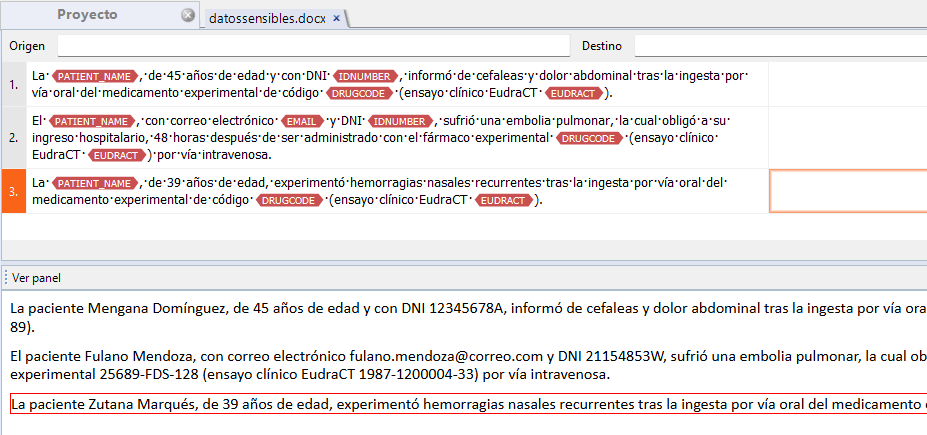Click the EMAIL tag in segment 2
Viewport: 927px width, 435px height.
[x=302, y=121]
